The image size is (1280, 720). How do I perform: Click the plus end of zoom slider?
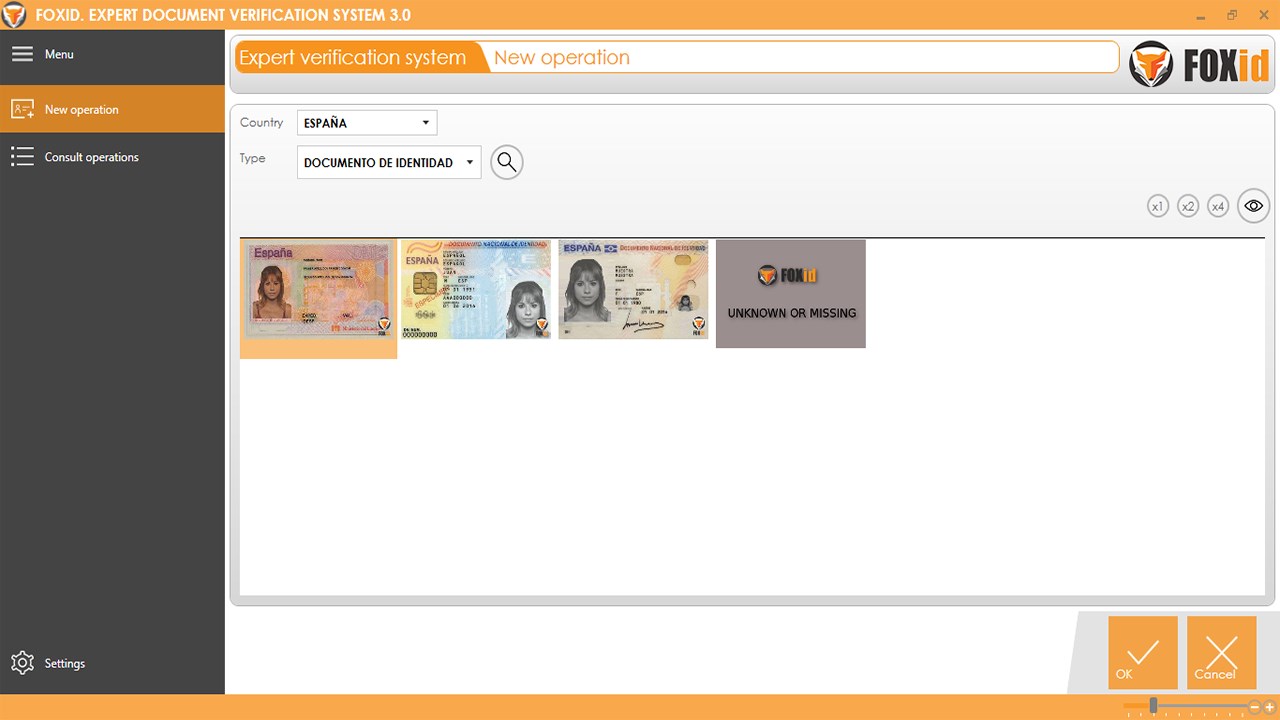click(1270, 707)
